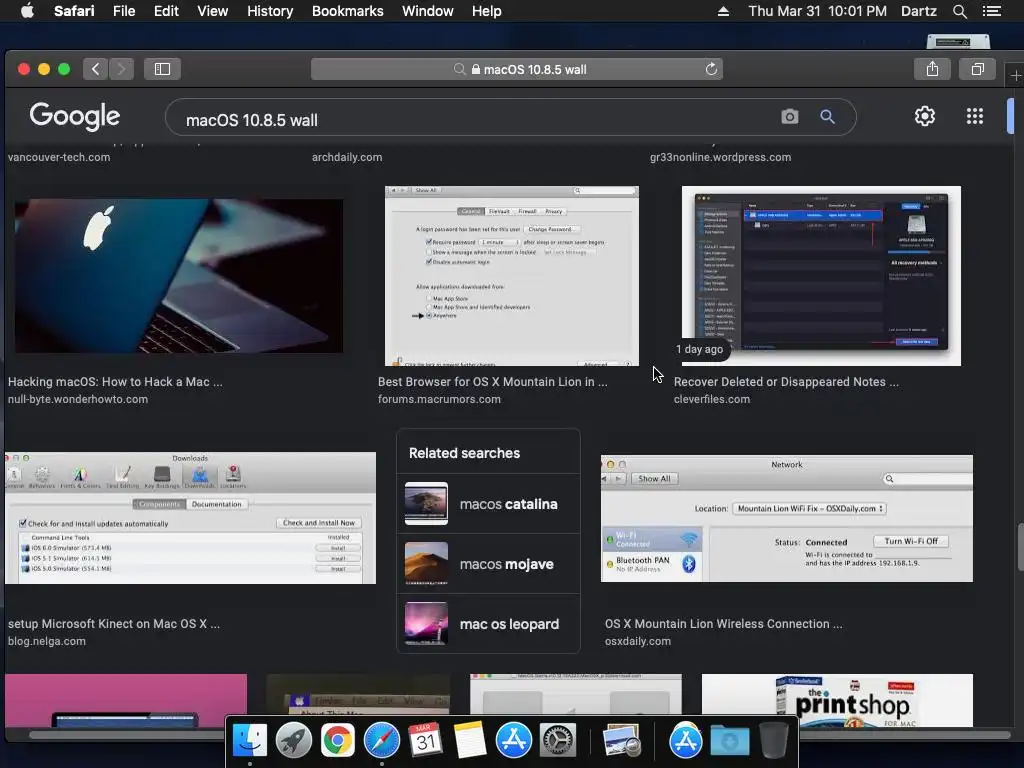The image size is (1024, 768).
Task: Click the Network preferences screenshot thumbnail
Action: point(786,519)
